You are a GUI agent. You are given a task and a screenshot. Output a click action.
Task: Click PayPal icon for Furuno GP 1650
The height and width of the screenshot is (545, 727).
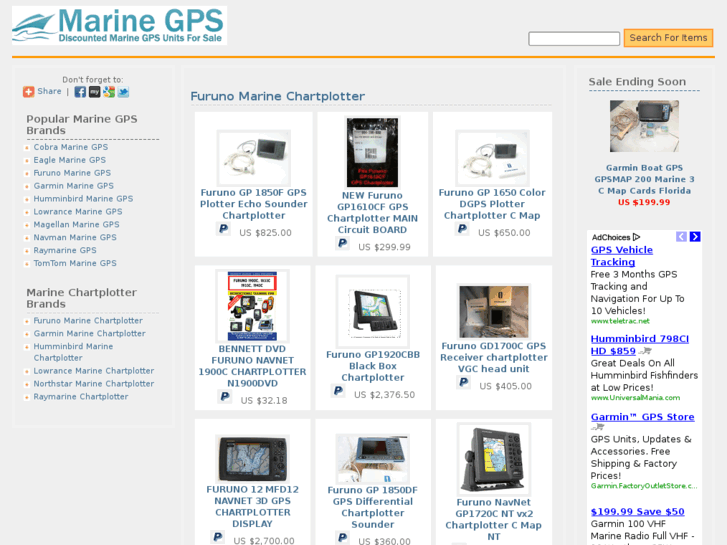(x=462, y=229)
